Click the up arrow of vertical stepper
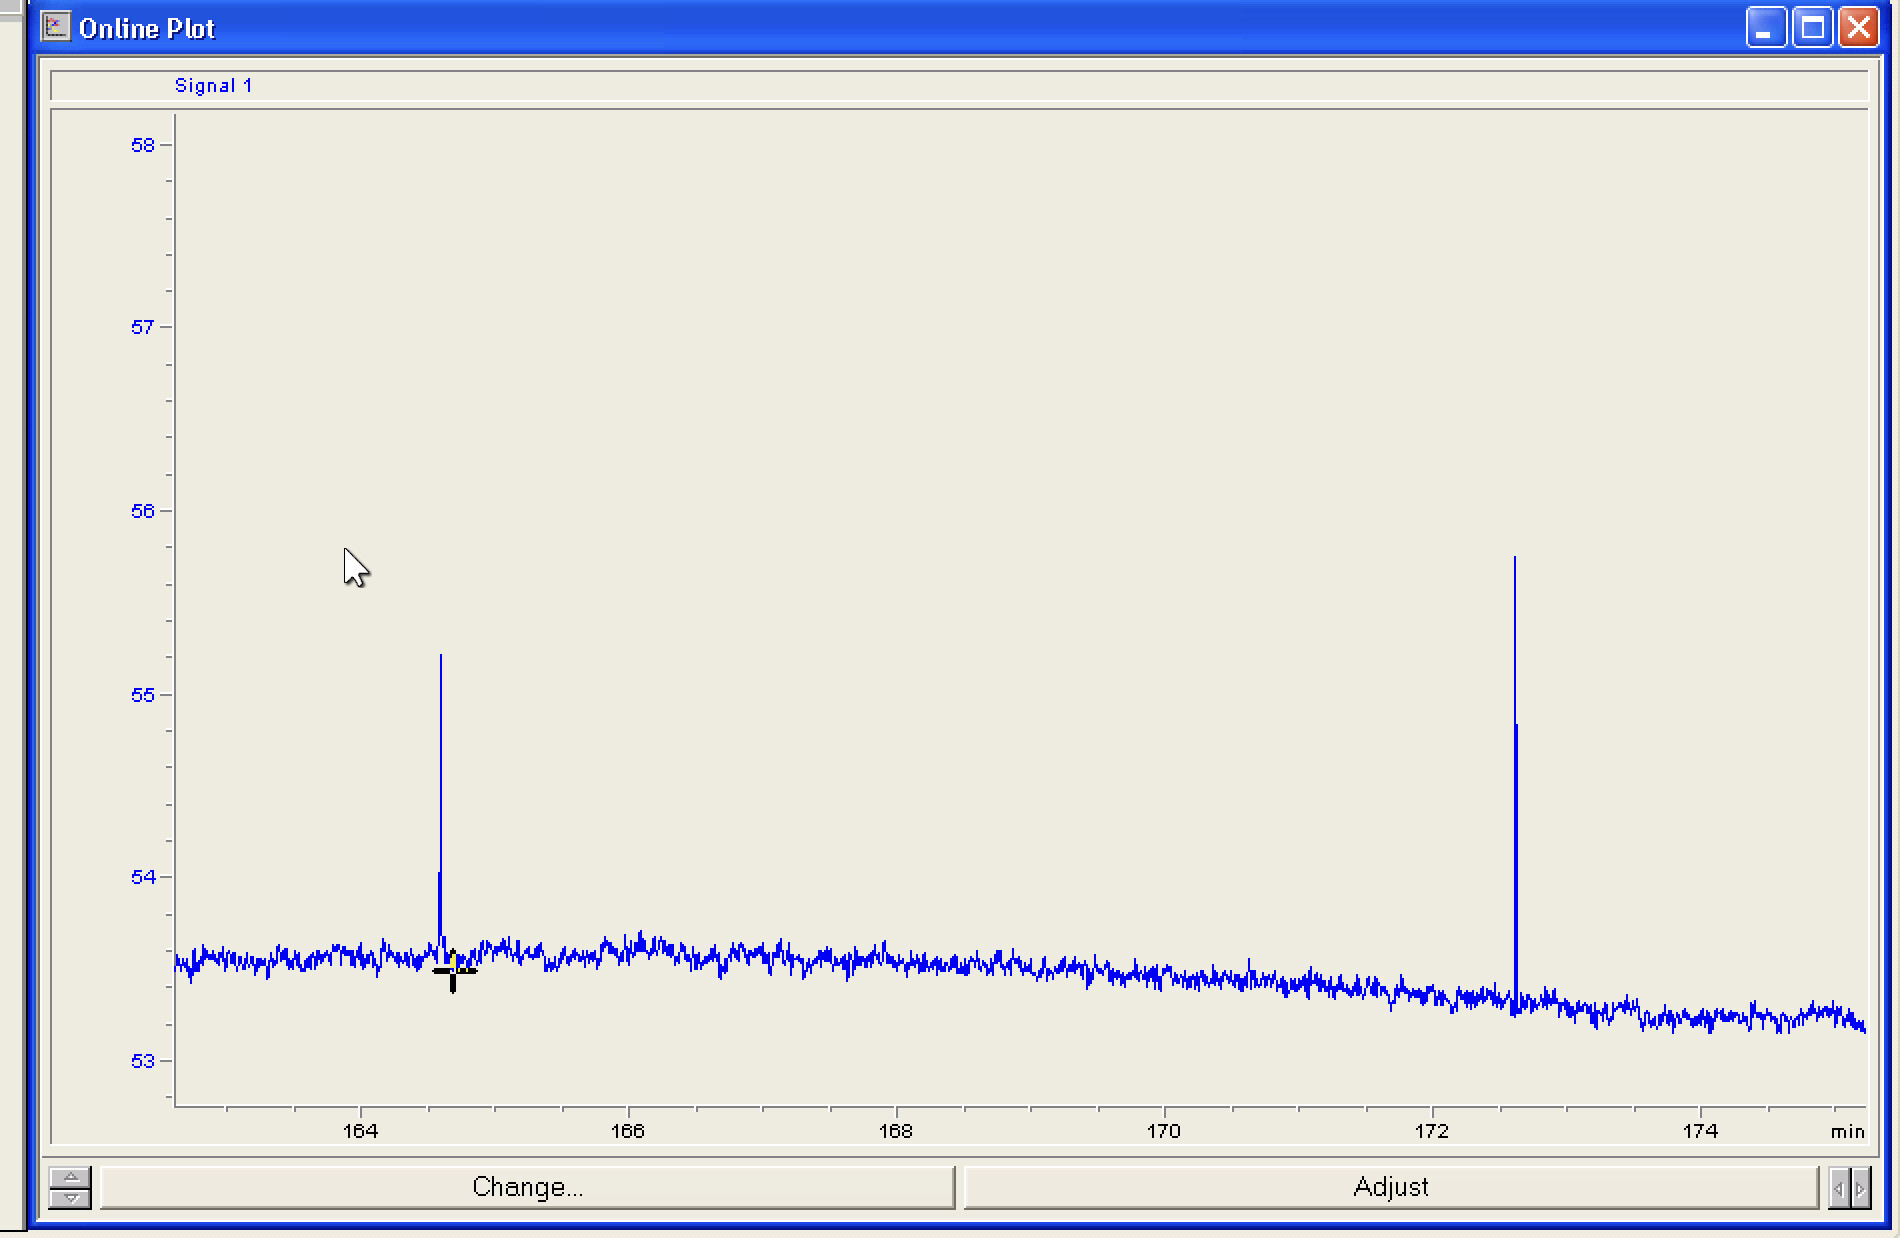This screenshot has width=1900, height=1238. [70, 1176]
